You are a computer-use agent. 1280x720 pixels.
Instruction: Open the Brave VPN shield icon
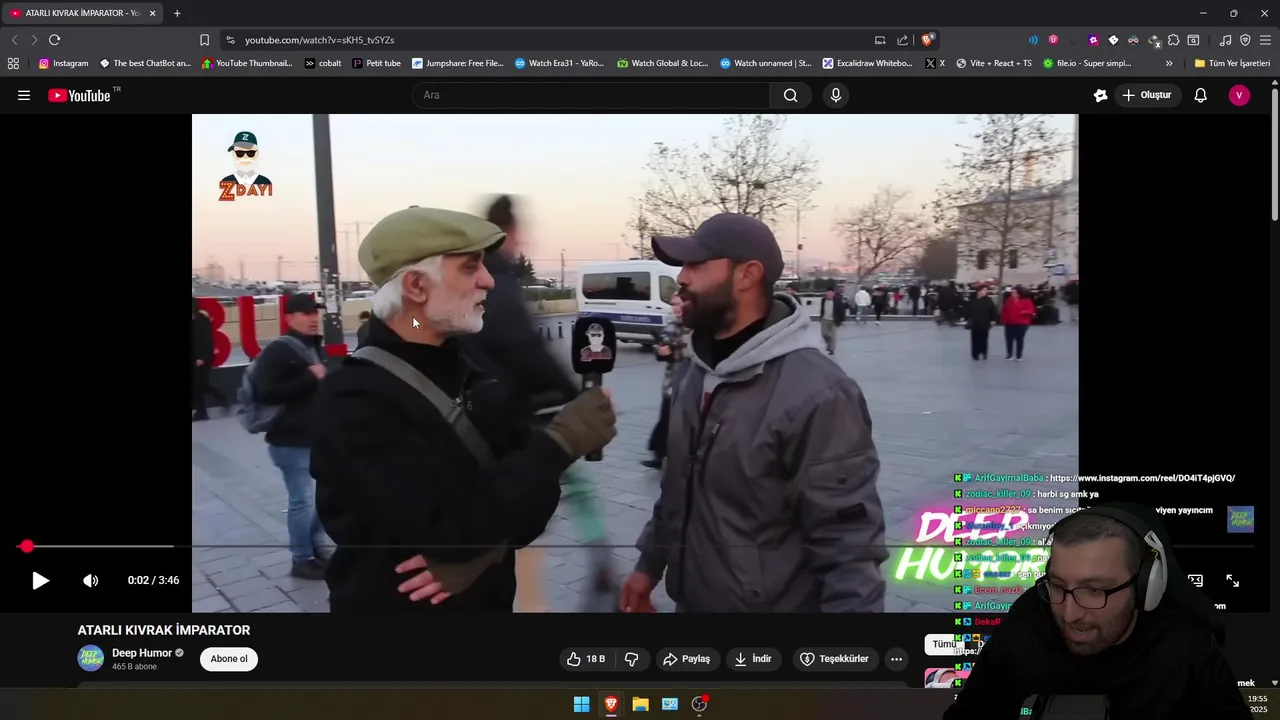[1245, 40]
